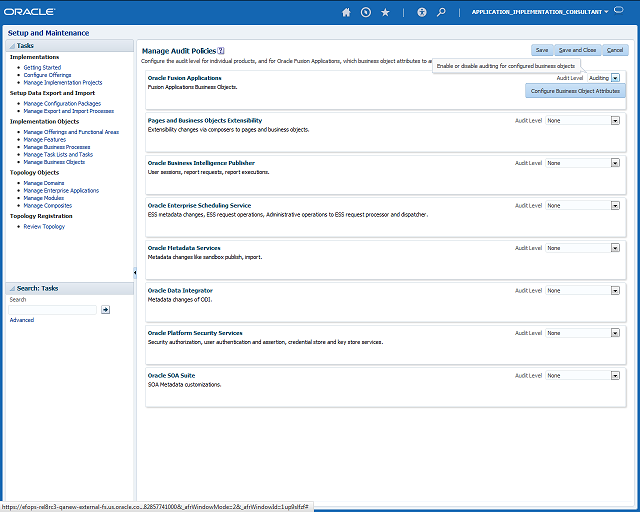Screen dimensions: 640x512
Task: Open Audit Level dropdown for Platform Security Services
Action: click(x=616, y=333)
